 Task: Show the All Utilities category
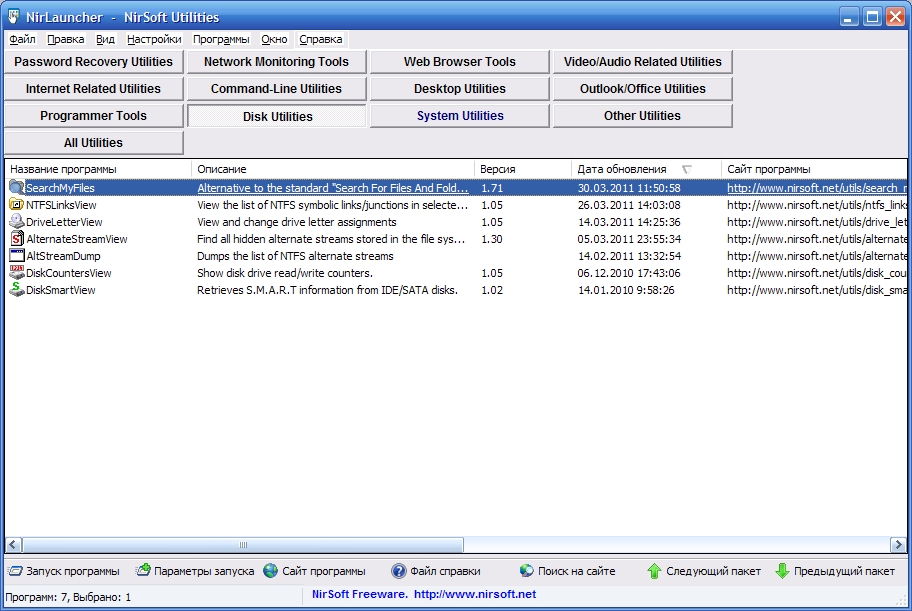(x=94, y=143)
